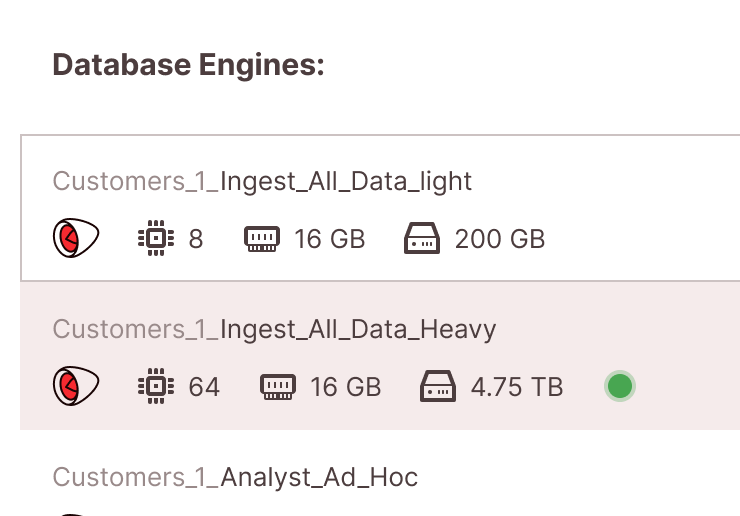Click the Firebolt engine logo for Ingest_All_Data_light
This screenshot has height=516, width=740.
76,239
